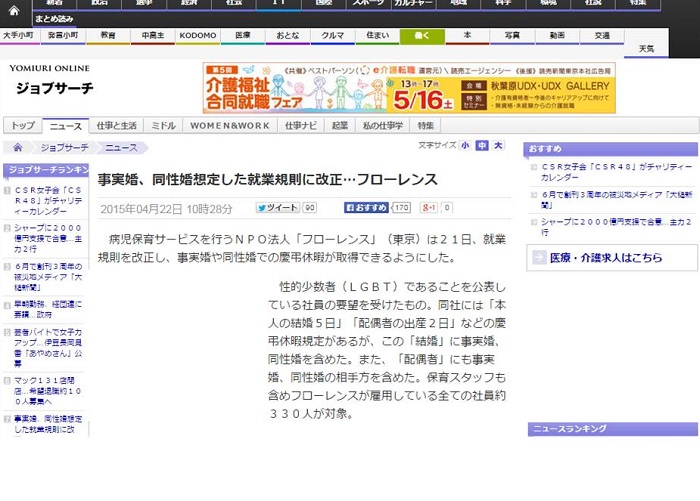This screenshot has height=501, width=700.
Task: Click the Twitter ツイート button
Action: point(278,208)
